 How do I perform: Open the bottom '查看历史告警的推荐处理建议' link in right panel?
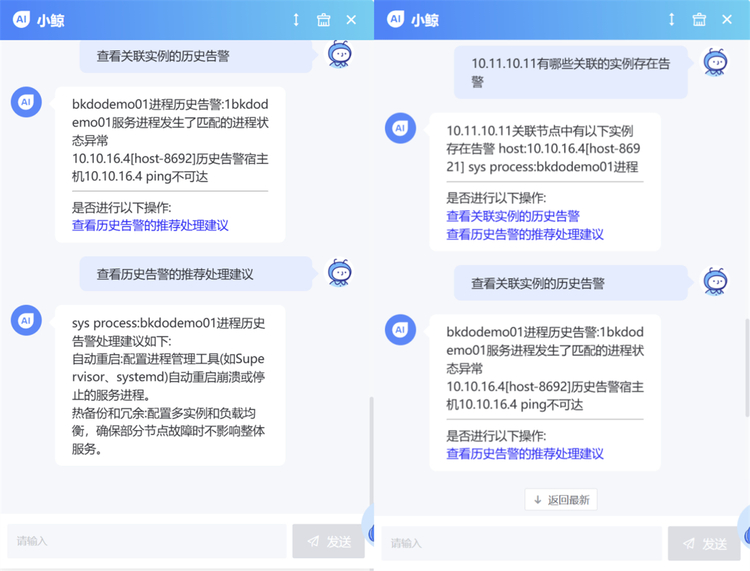pos(524,454)
